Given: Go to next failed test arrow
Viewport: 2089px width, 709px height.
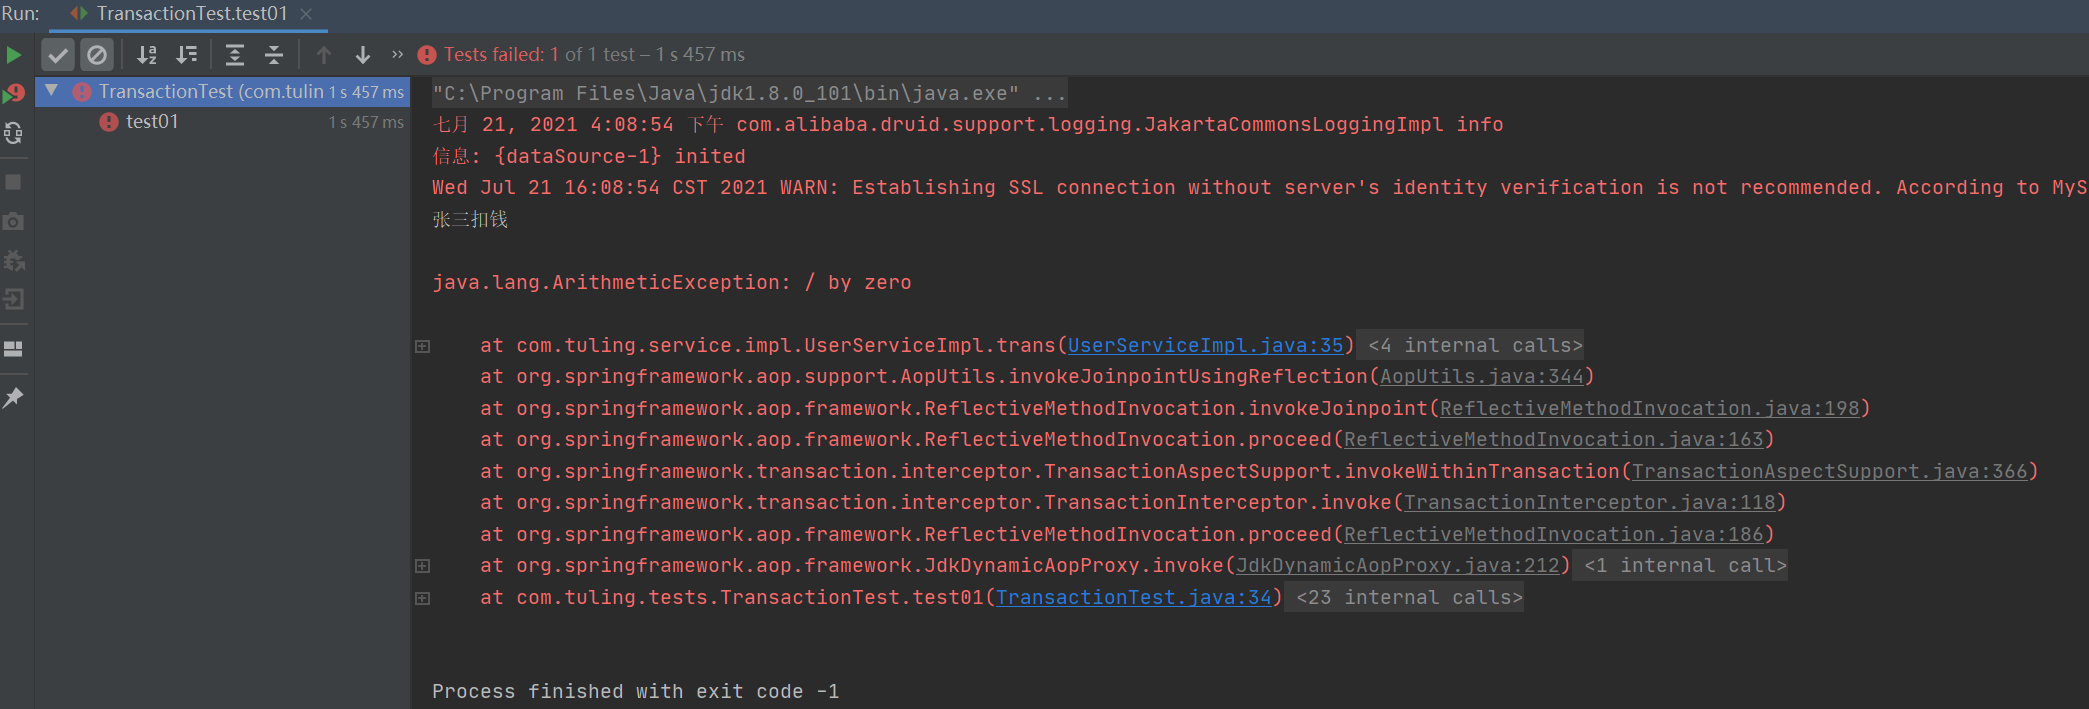Looking at the screenshot, I should 363,55.
